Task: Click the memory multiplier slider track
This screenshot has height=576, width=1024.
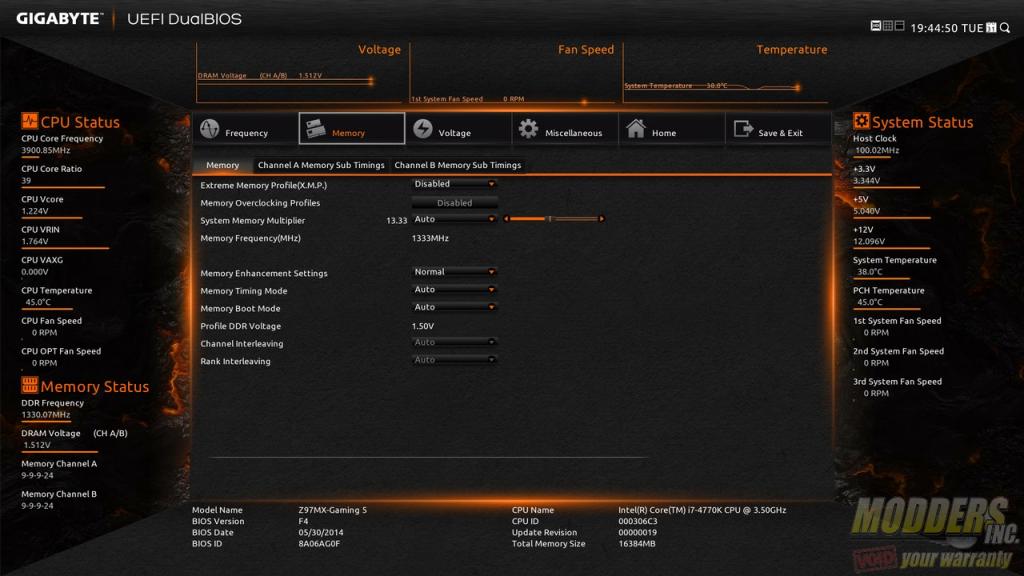Action: click(x=555, y=219)
